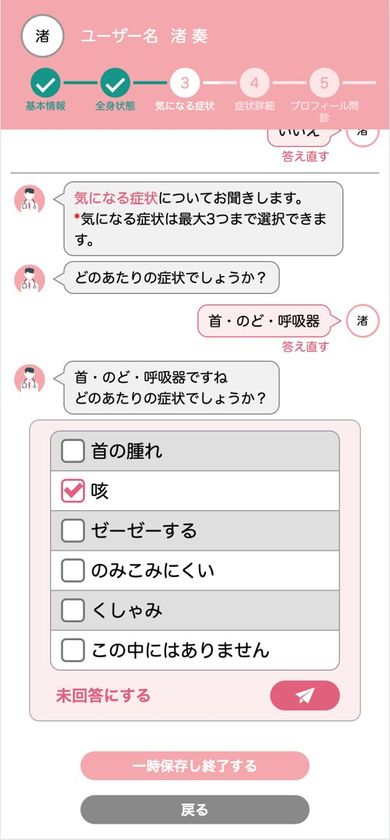This screenshot has width=390, height=840.
Task: Tick the くしゃみ checkbox
Action: [x=73, y=610]
